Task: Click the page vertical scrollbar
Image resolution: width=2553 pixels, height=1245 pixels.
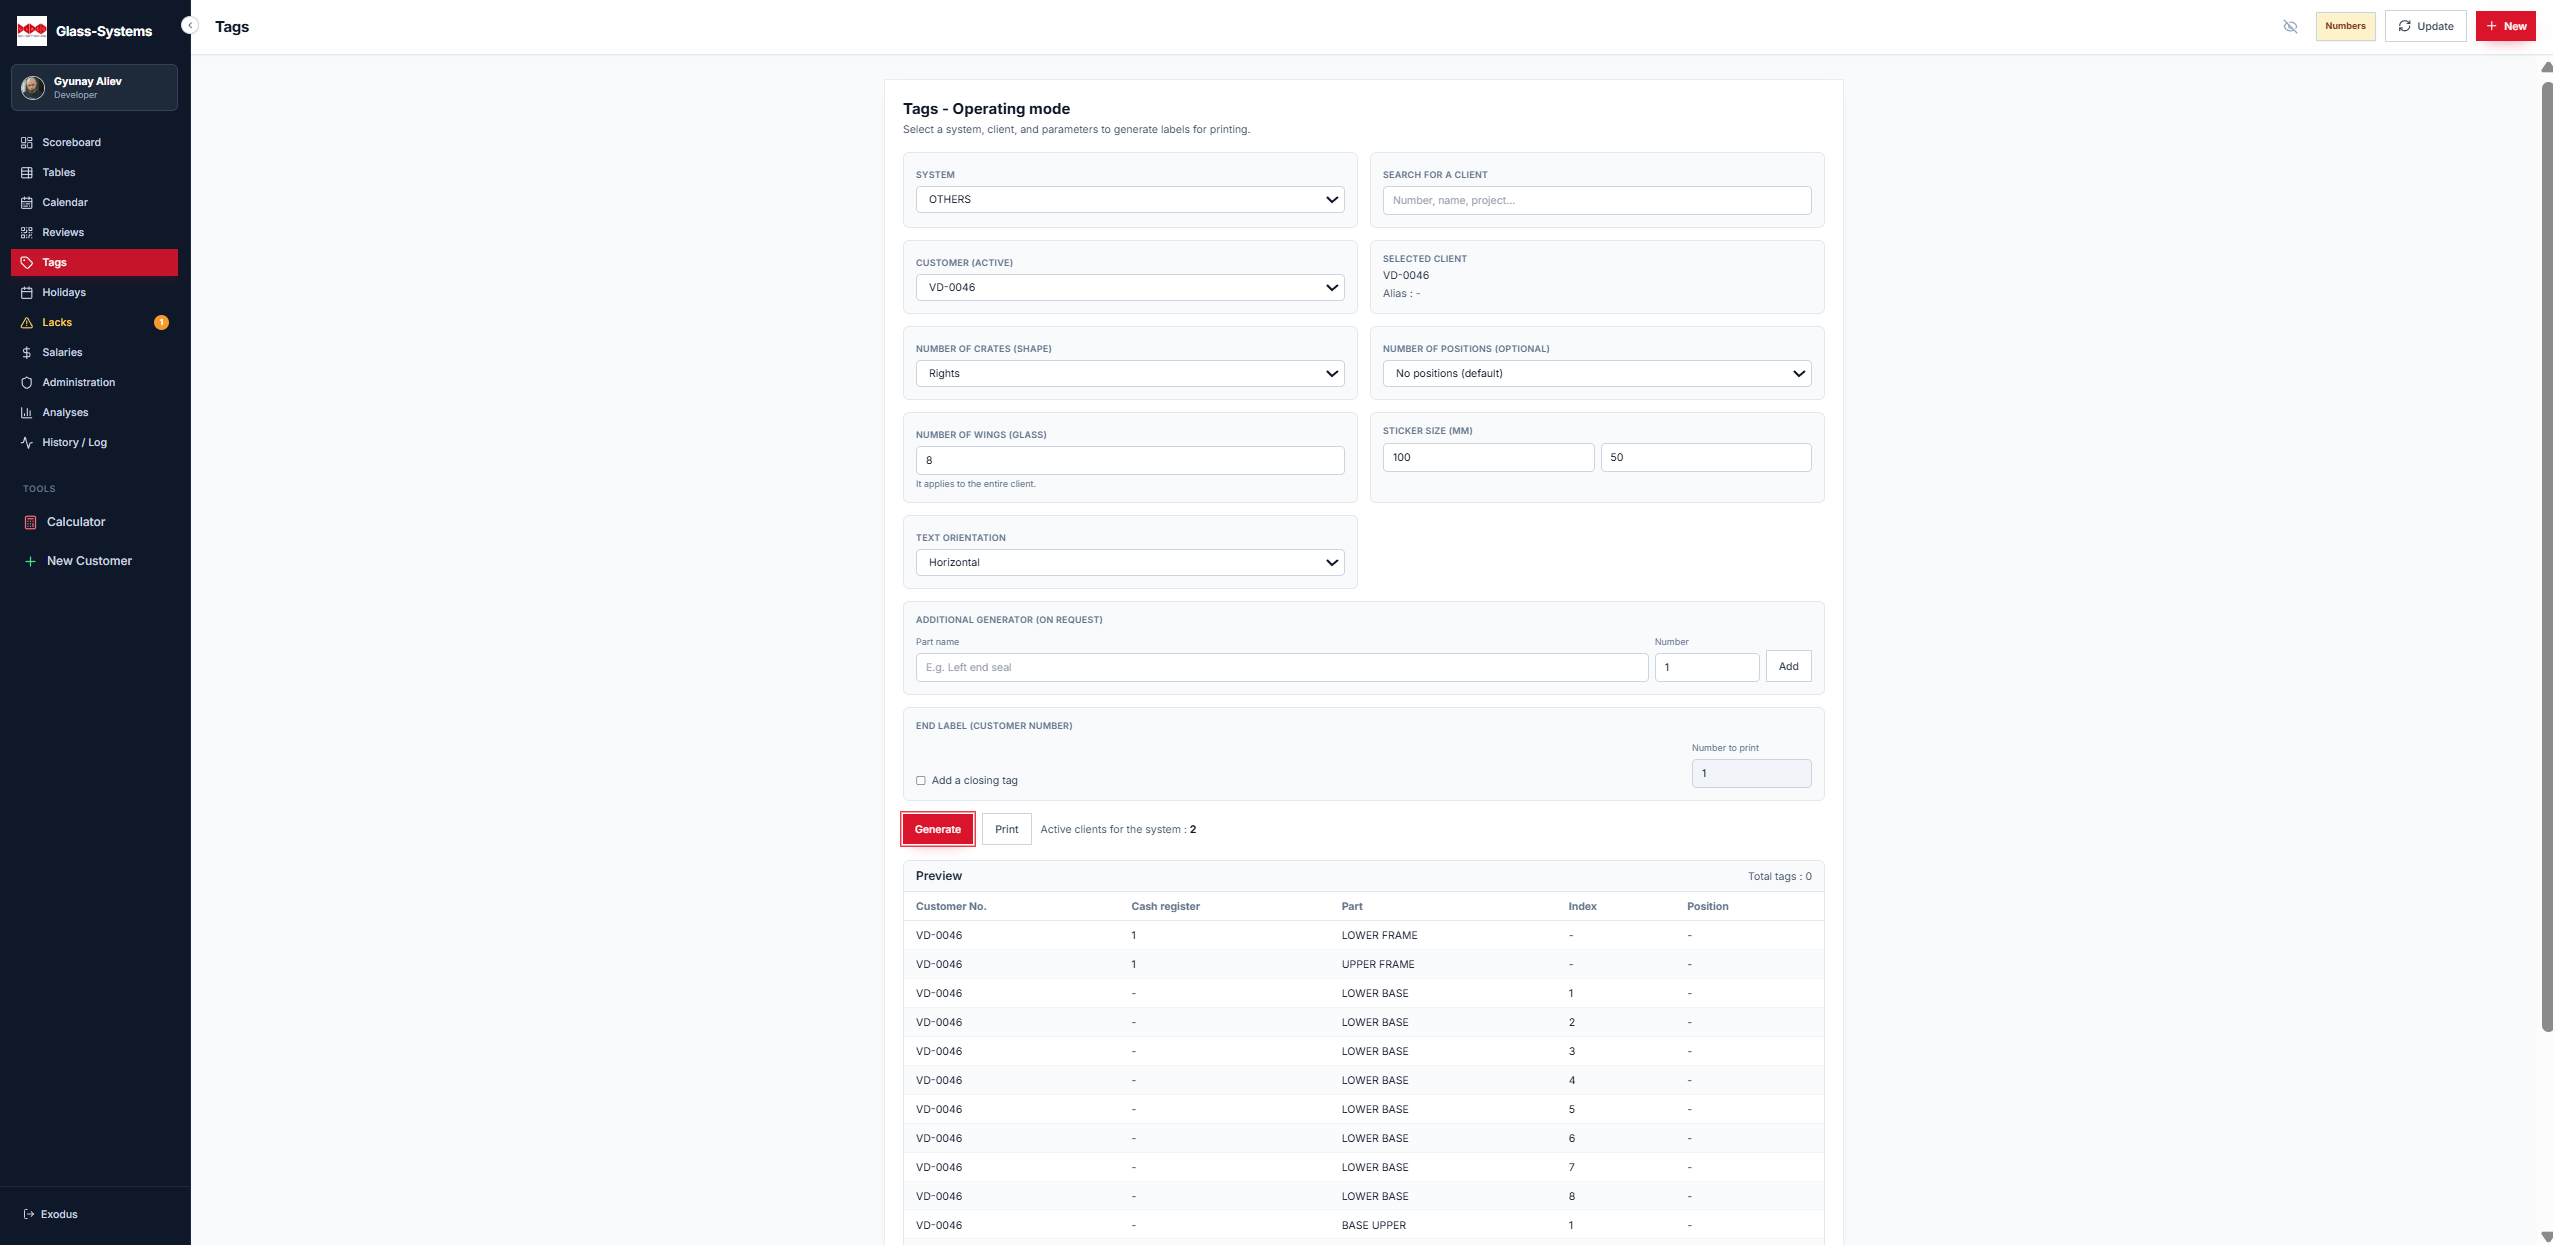Action: tap(2546, 550)
